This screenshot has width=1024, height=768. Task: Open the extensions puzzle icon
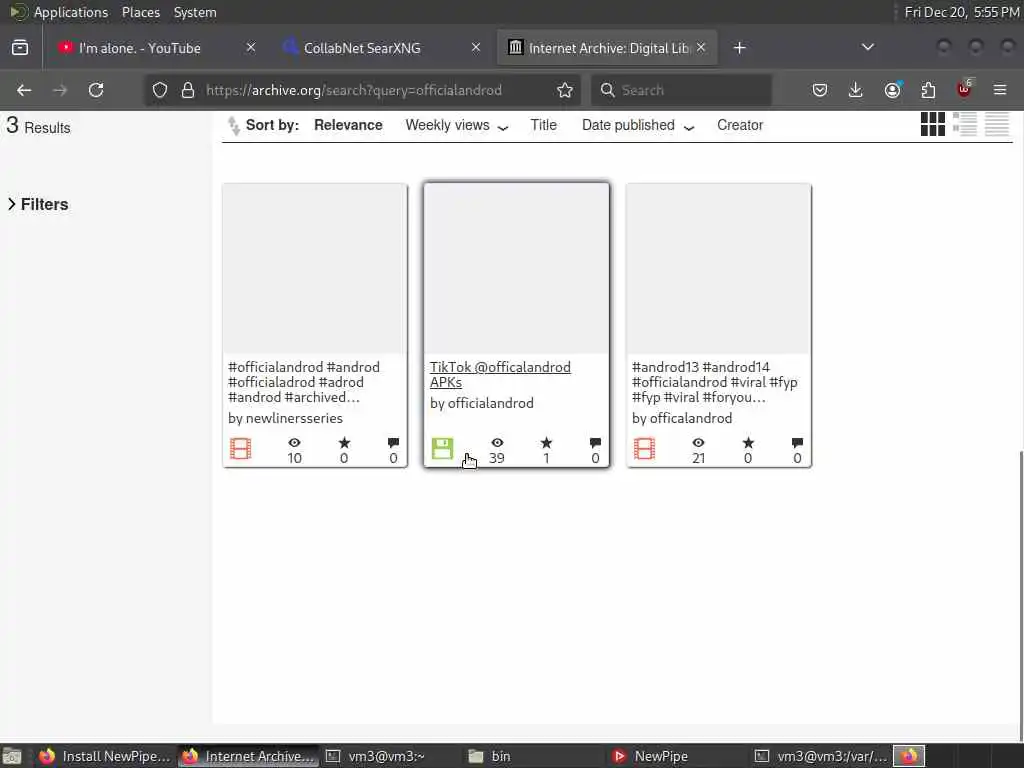[x=928, y=90]
